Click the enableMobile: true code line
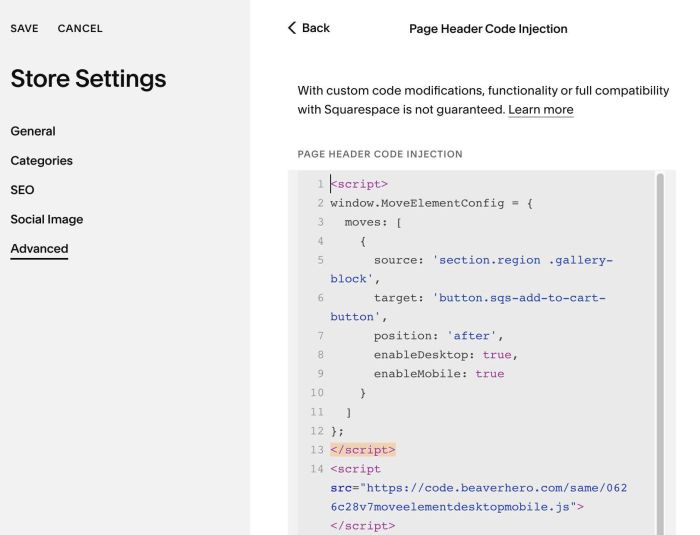Viewport: 700px width, 535px height. click(439, 374)
